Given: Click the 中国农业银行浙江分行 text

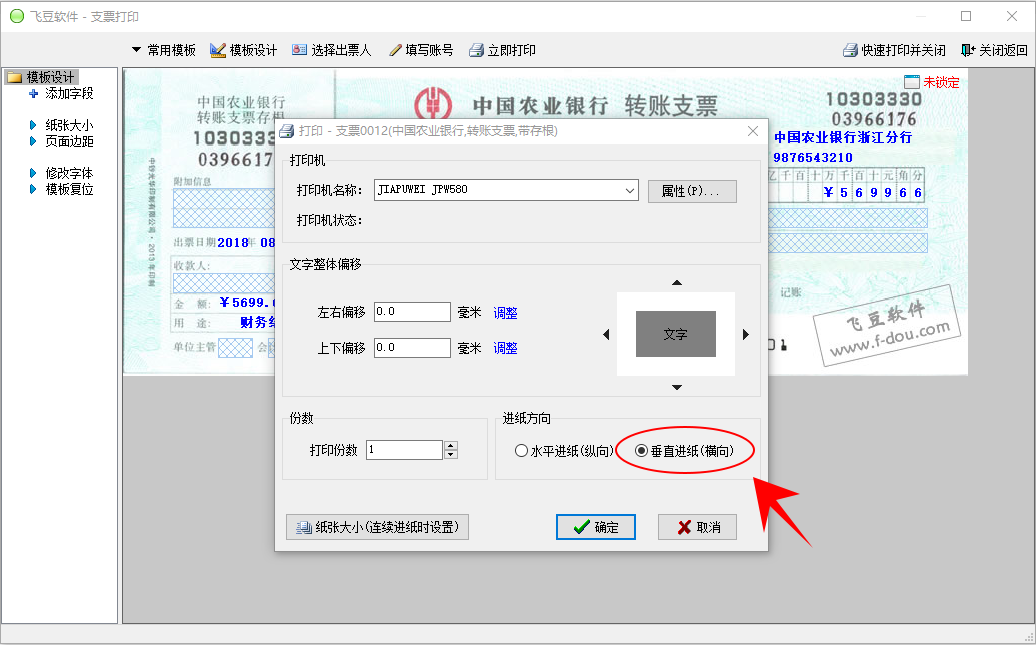Looking at the screenshot, I should (843, 137).
